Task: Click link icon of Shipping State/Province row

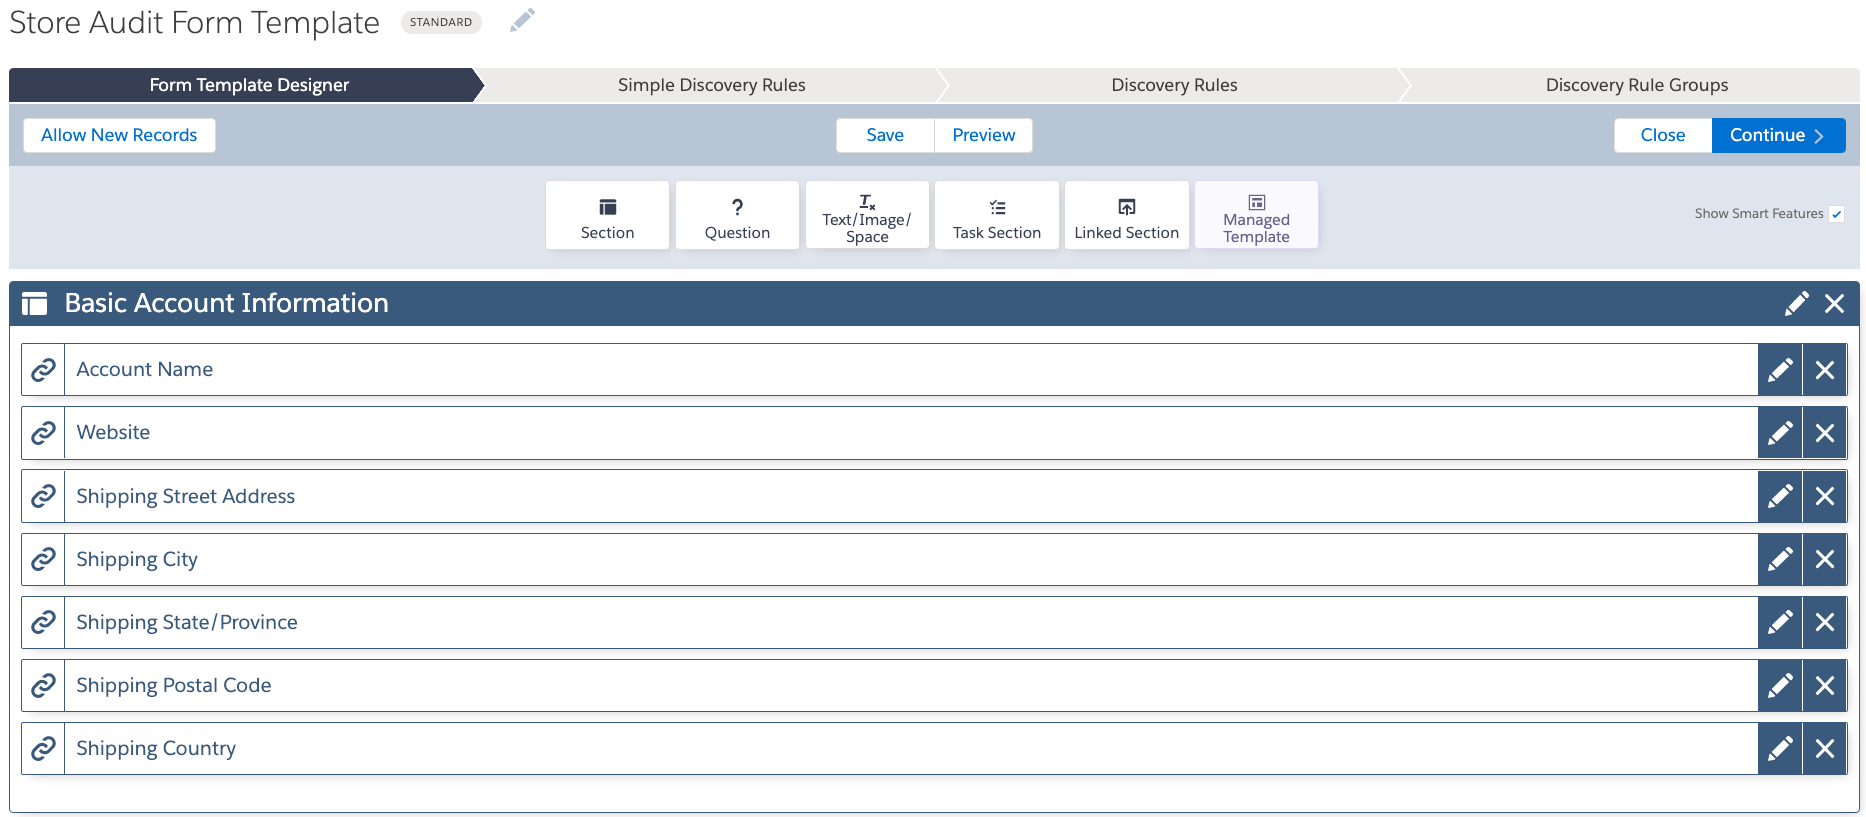Action: point(43,622)
